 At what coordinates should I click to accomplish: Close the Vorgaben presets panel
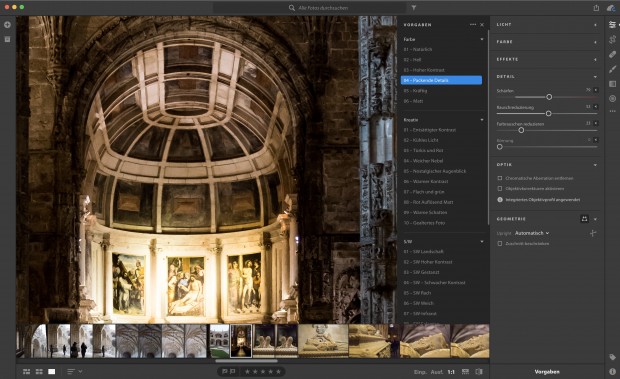[x=482, y=25]
